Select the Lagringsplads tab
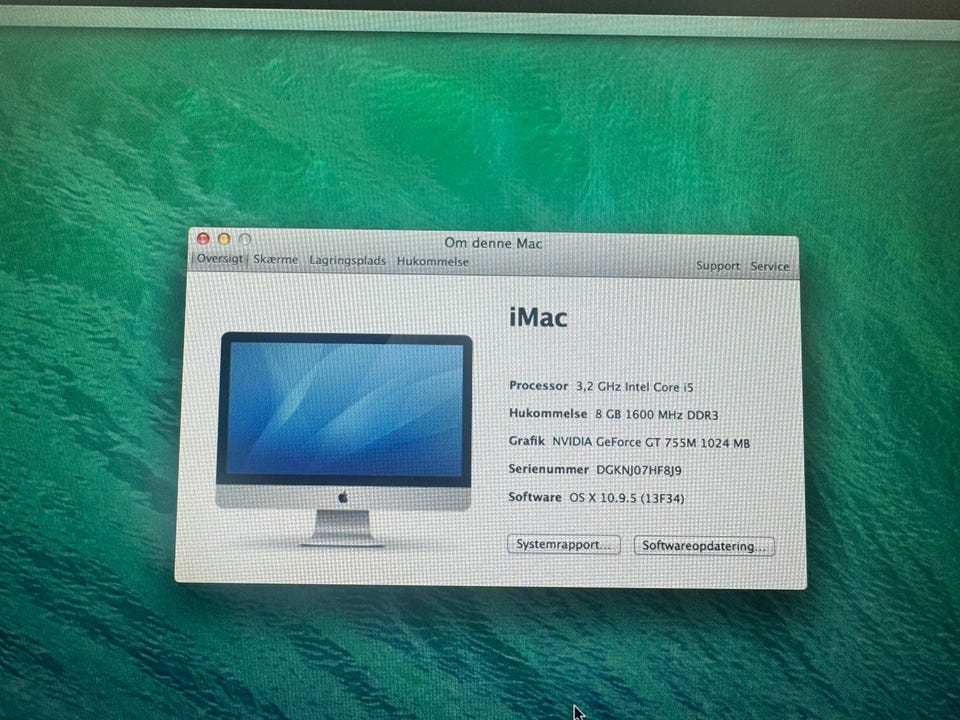960x720 pixels. click(347, 260)
